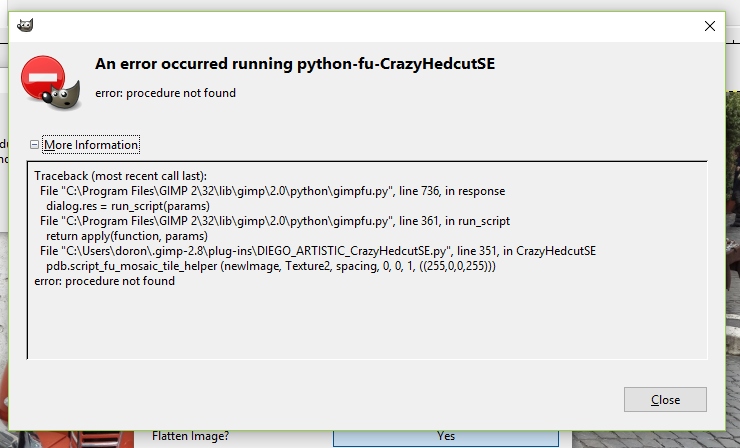Click 'Traceback (most recent call last):' line
Screen dimensions: 740x448
point(120,176)
